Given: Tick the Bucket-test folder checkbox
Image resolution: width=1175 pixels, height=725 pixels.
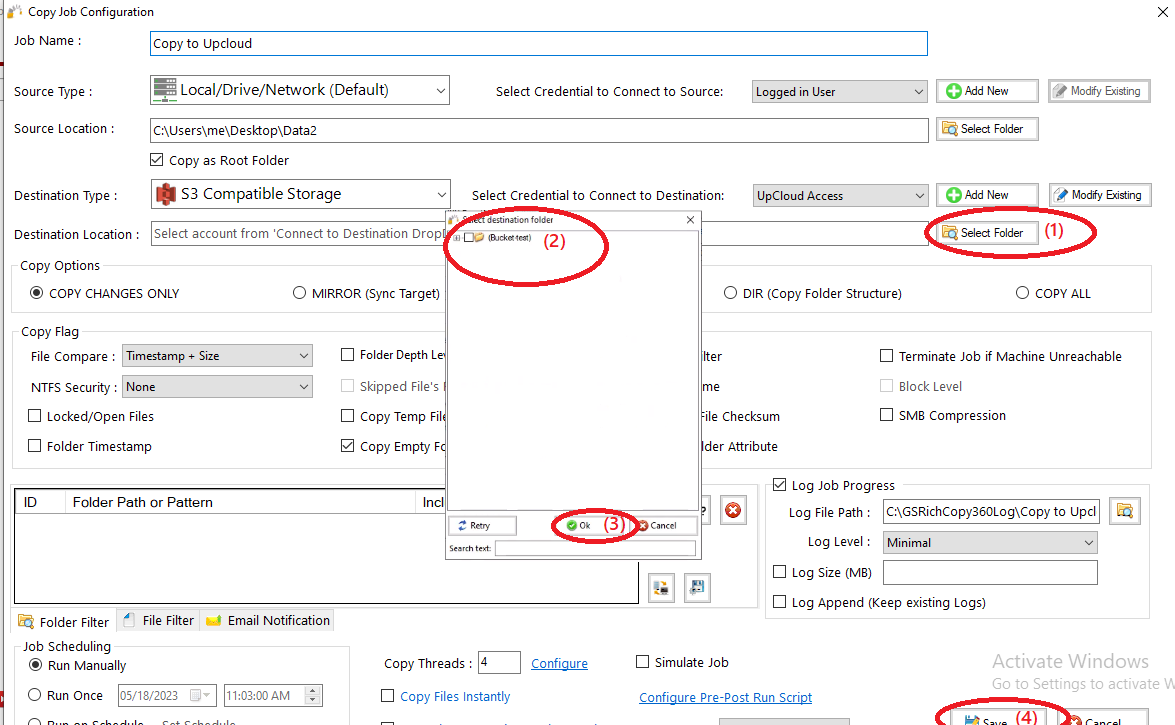Looking at the screenshot, I should point(468,238).
